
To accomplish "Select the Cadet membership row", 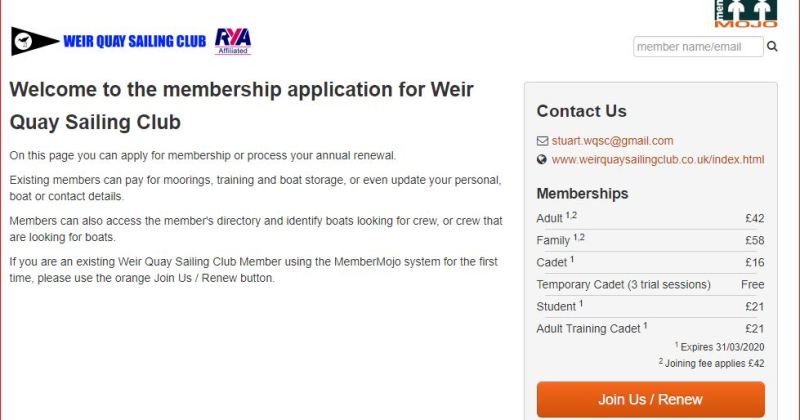I will 650,262.
